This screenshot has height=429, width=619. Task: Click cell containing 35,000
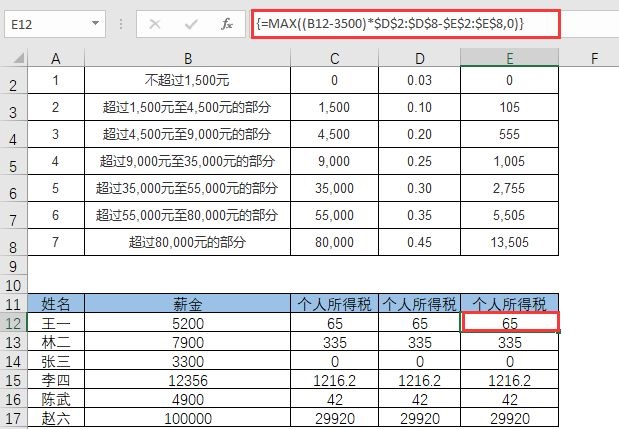334,188
